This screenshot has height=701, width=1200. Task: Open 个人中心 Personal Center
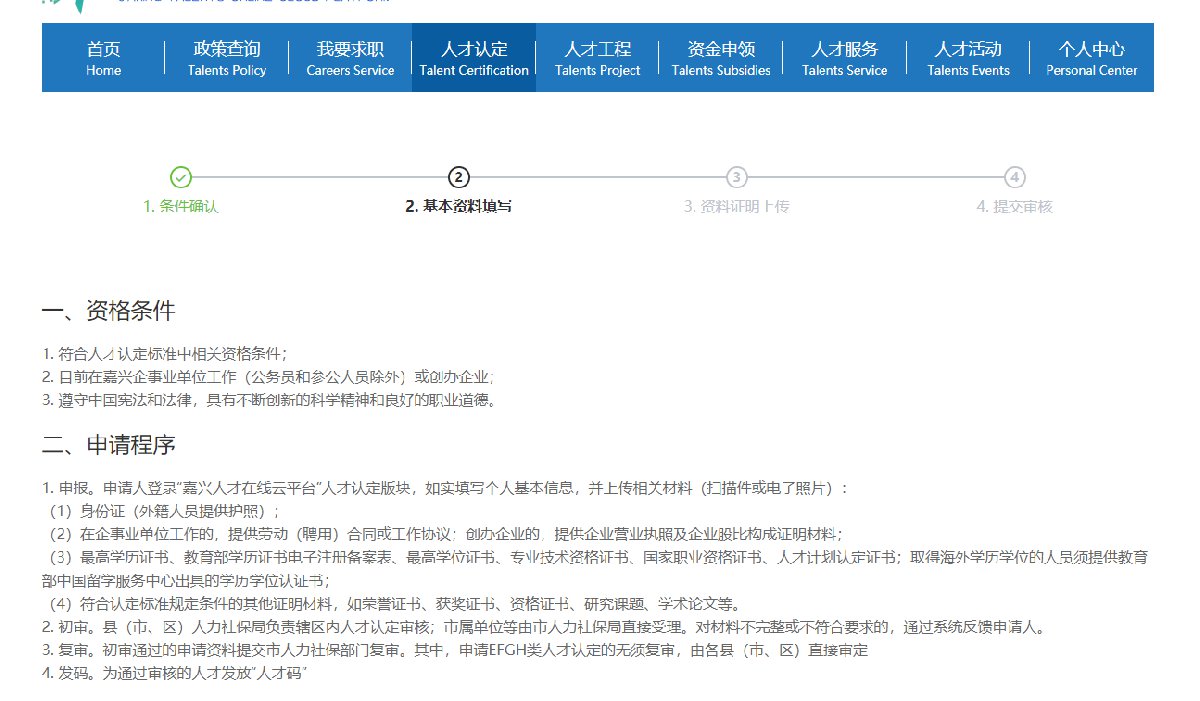pos(1092,58)
